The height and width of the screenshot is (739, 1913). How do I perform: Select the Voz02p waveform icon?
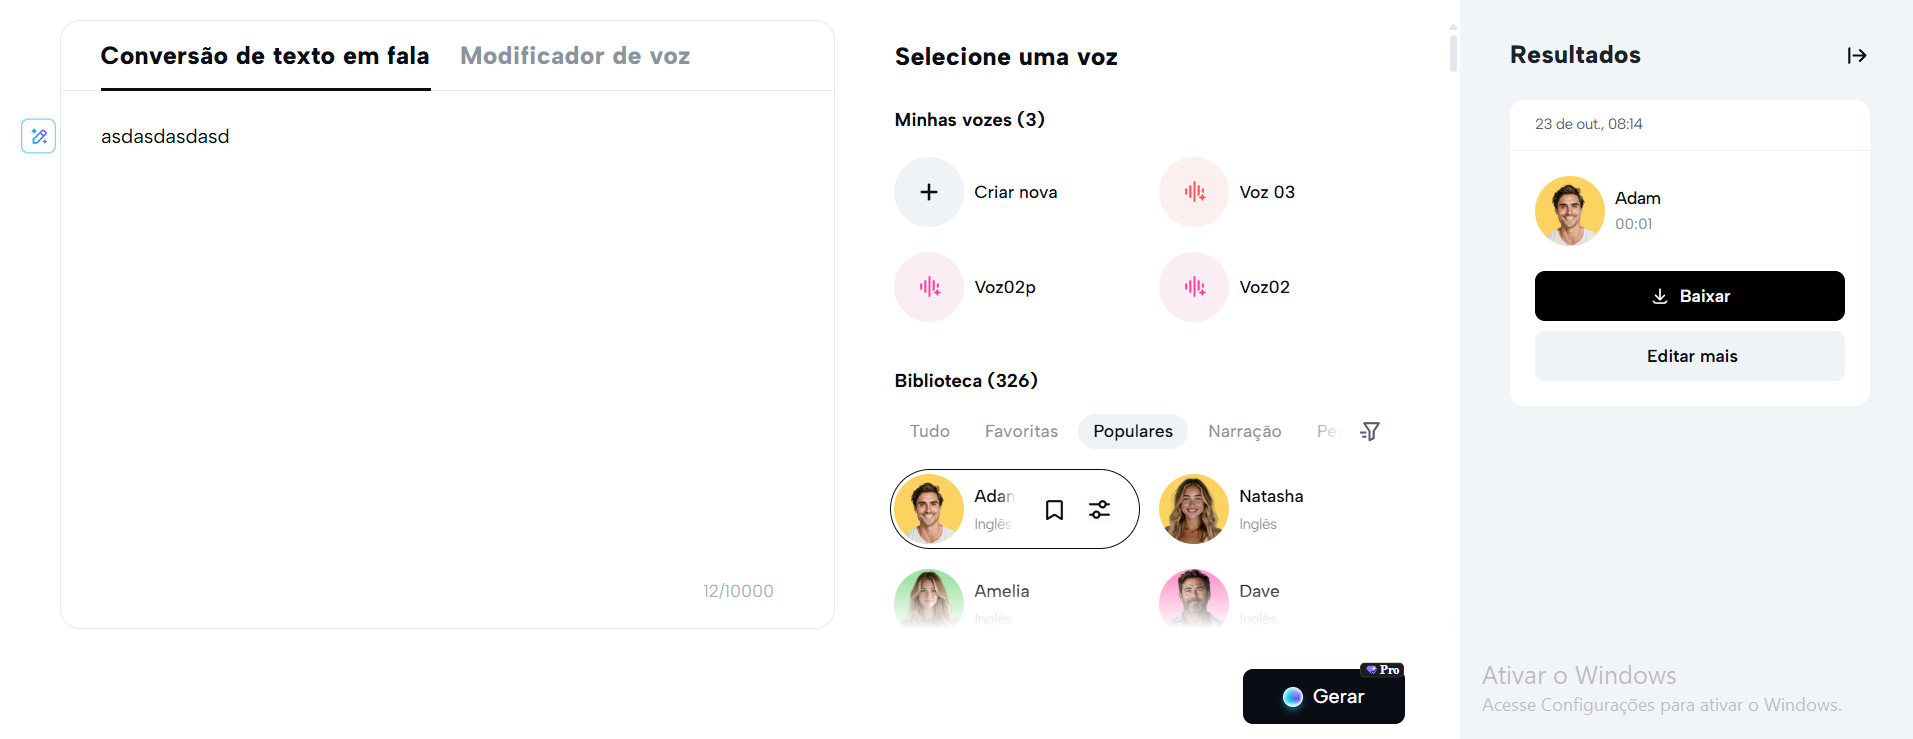929,287
